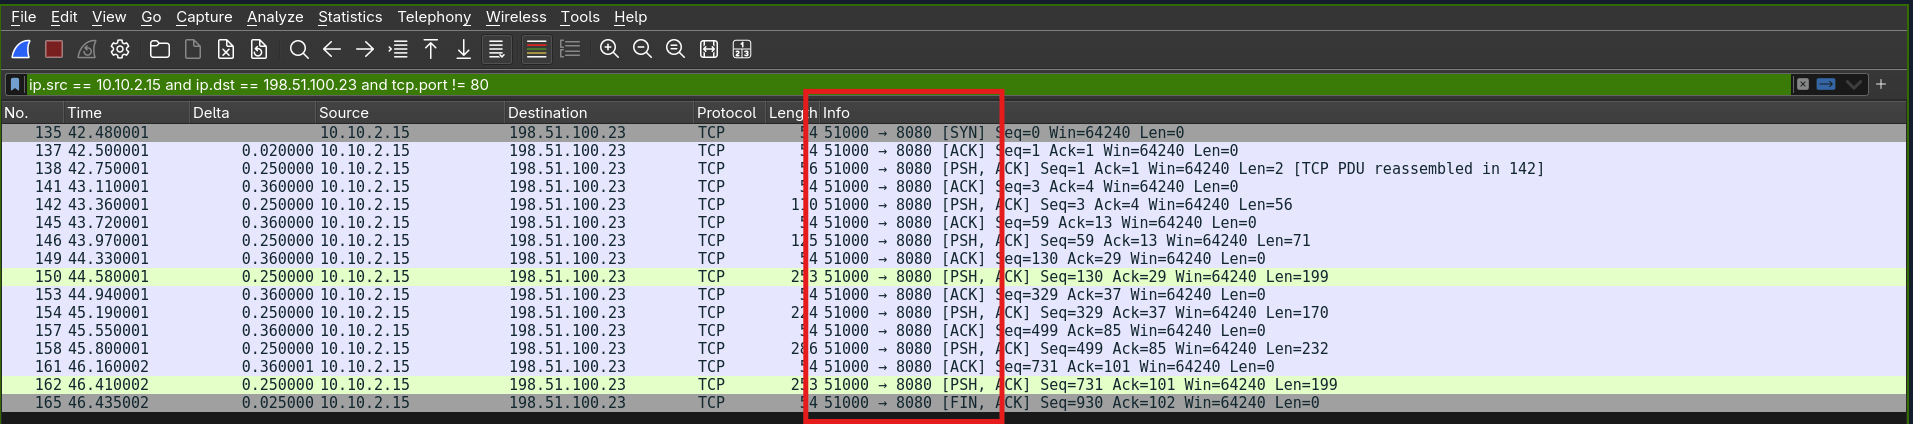Sort packets by the Time column header
Viewport: 1913px width, 425px height.
pos(126,113)
